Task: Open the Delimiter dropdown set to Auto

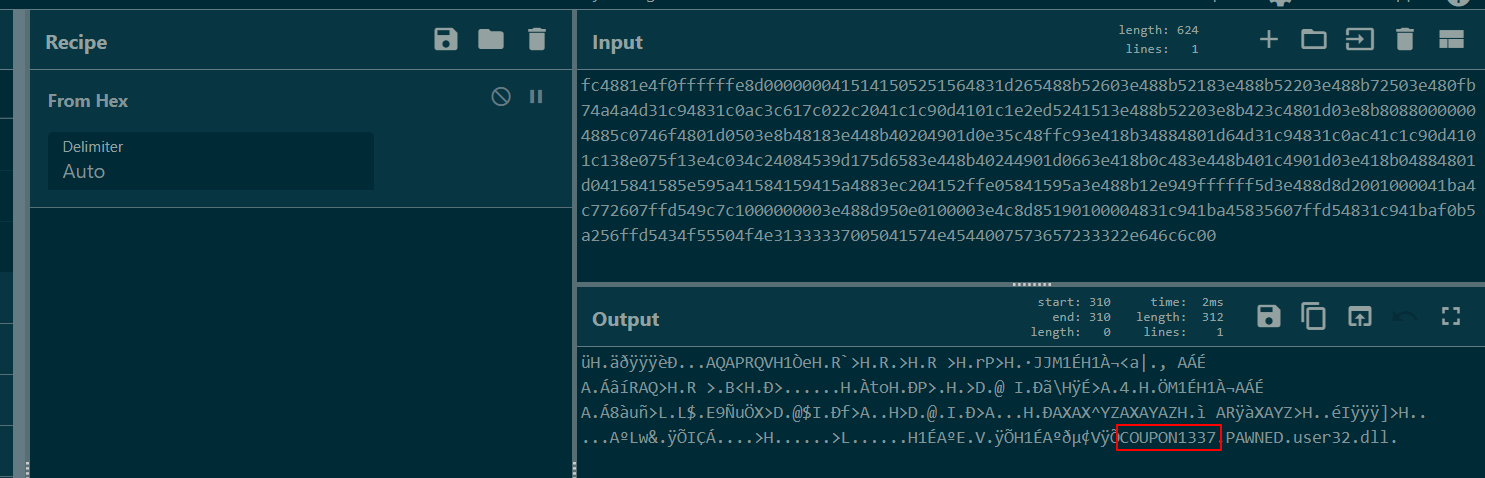Action: pos(210,161)
